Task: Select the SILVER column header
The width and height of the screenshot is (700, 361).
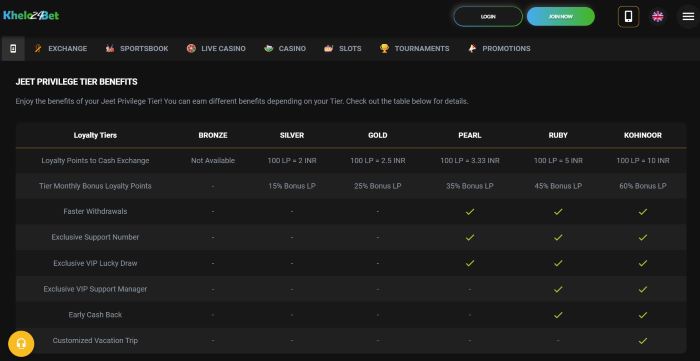Action: [x=292, y=135]
